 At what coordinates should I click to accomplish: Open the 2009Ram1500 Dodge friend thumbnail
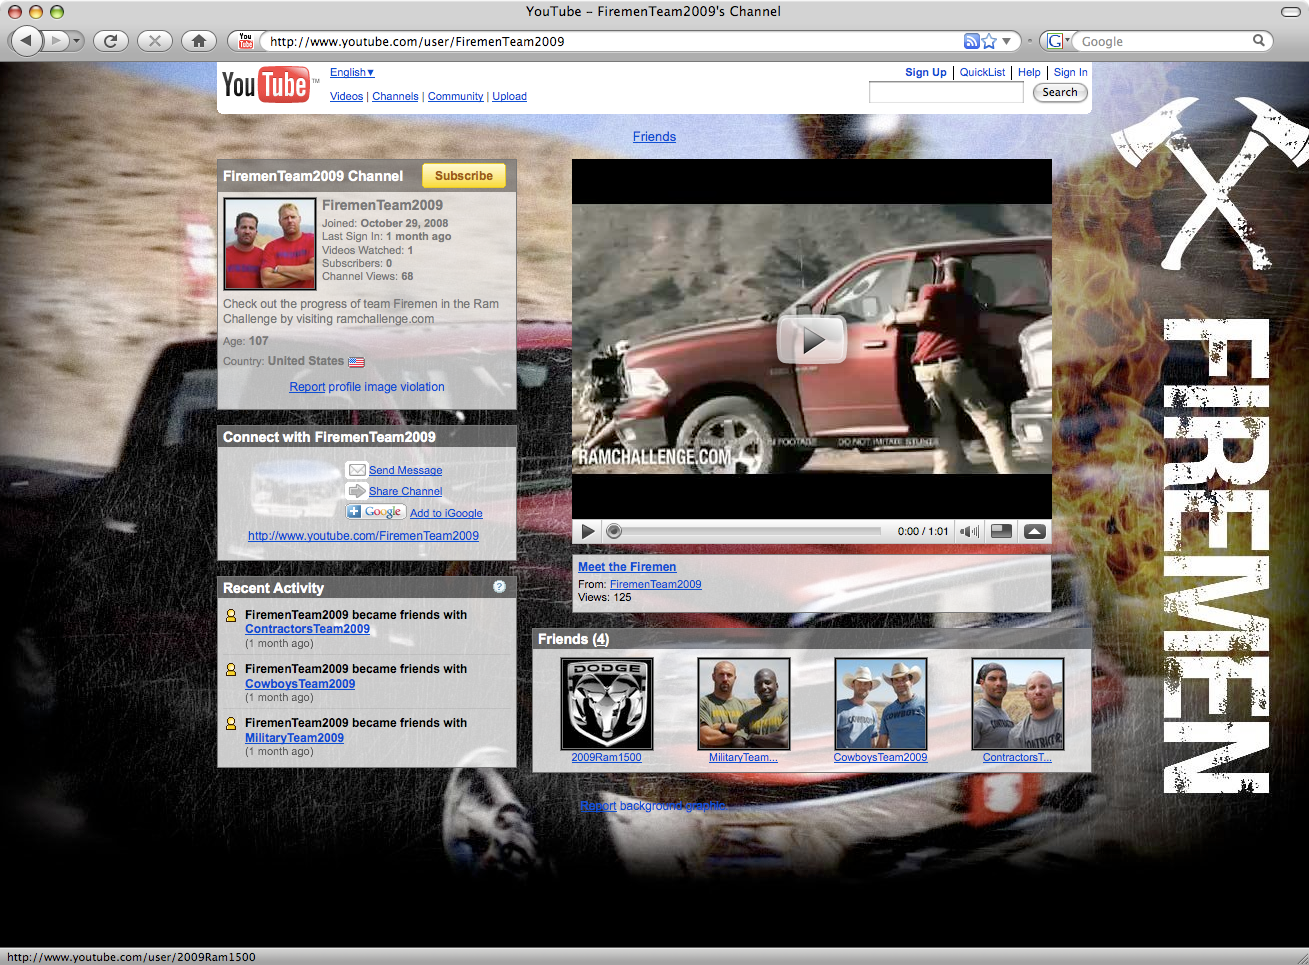coord(607,704)
